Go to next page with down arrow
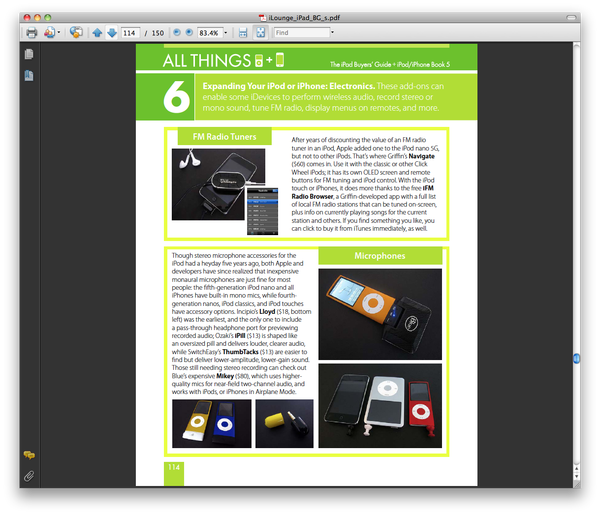The image size is (600, 515). 112,33
